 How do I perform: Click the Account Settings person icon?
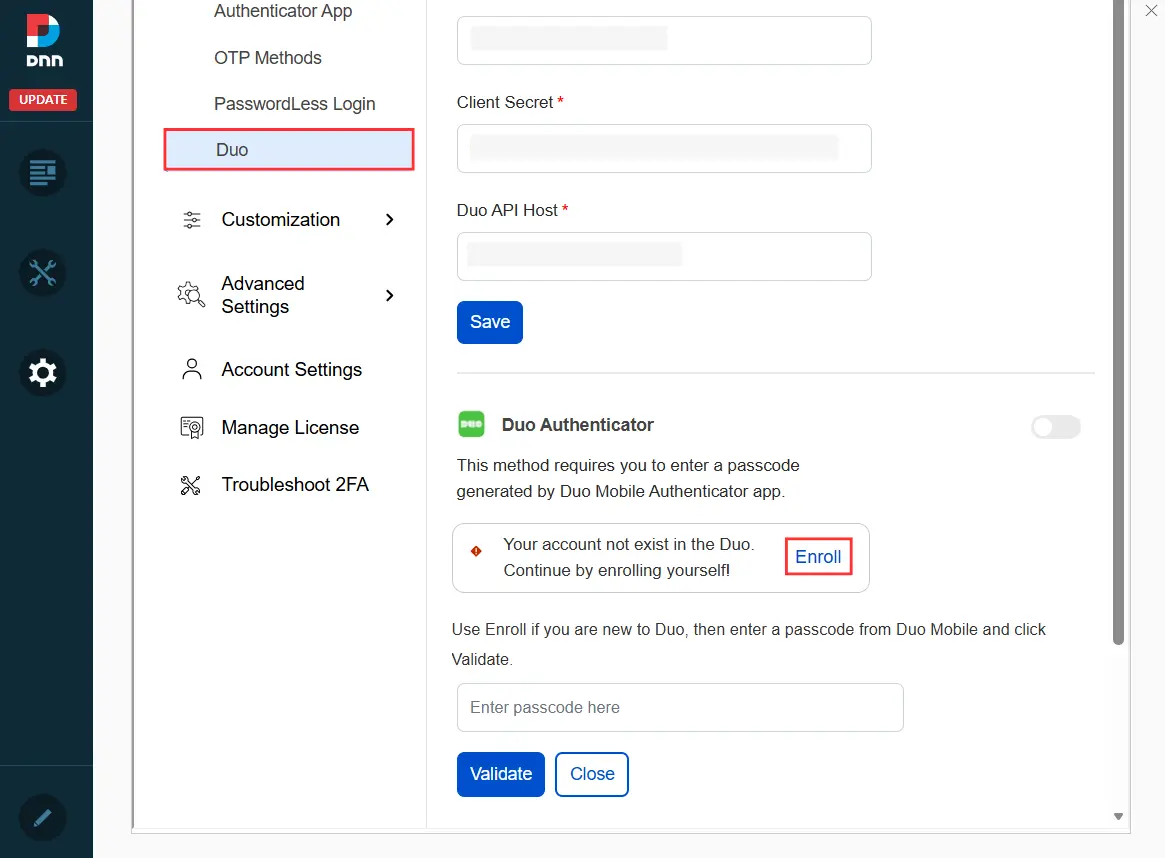pos(192,369)
